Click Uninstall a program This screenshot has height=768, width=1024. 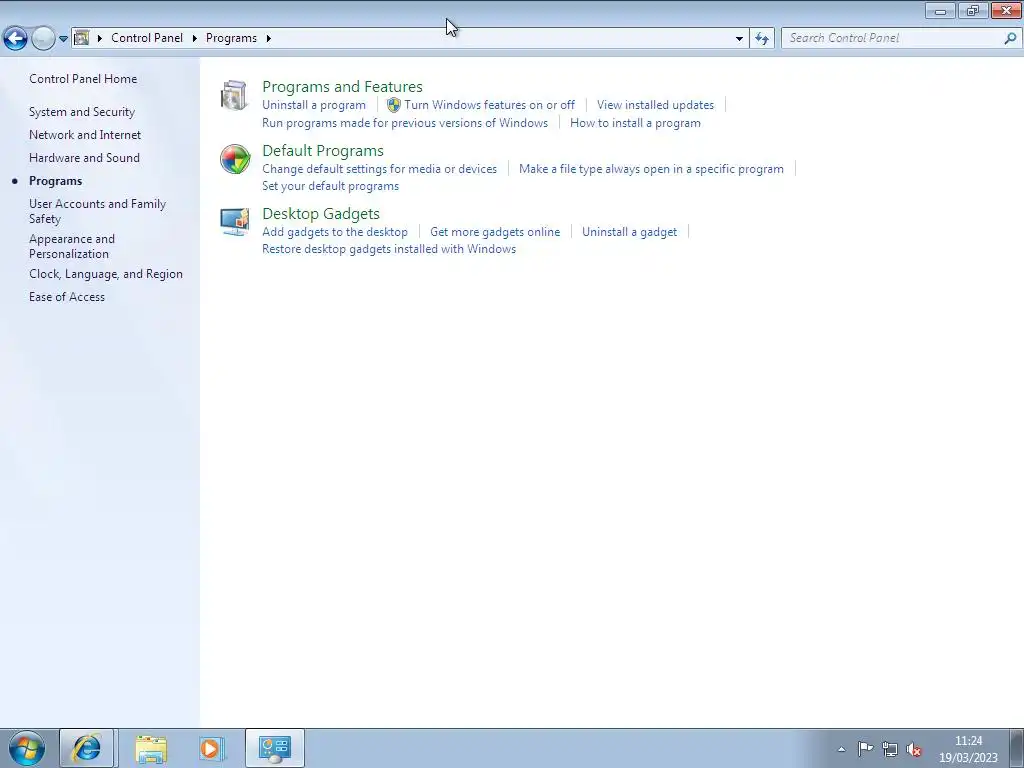point(313,104)
